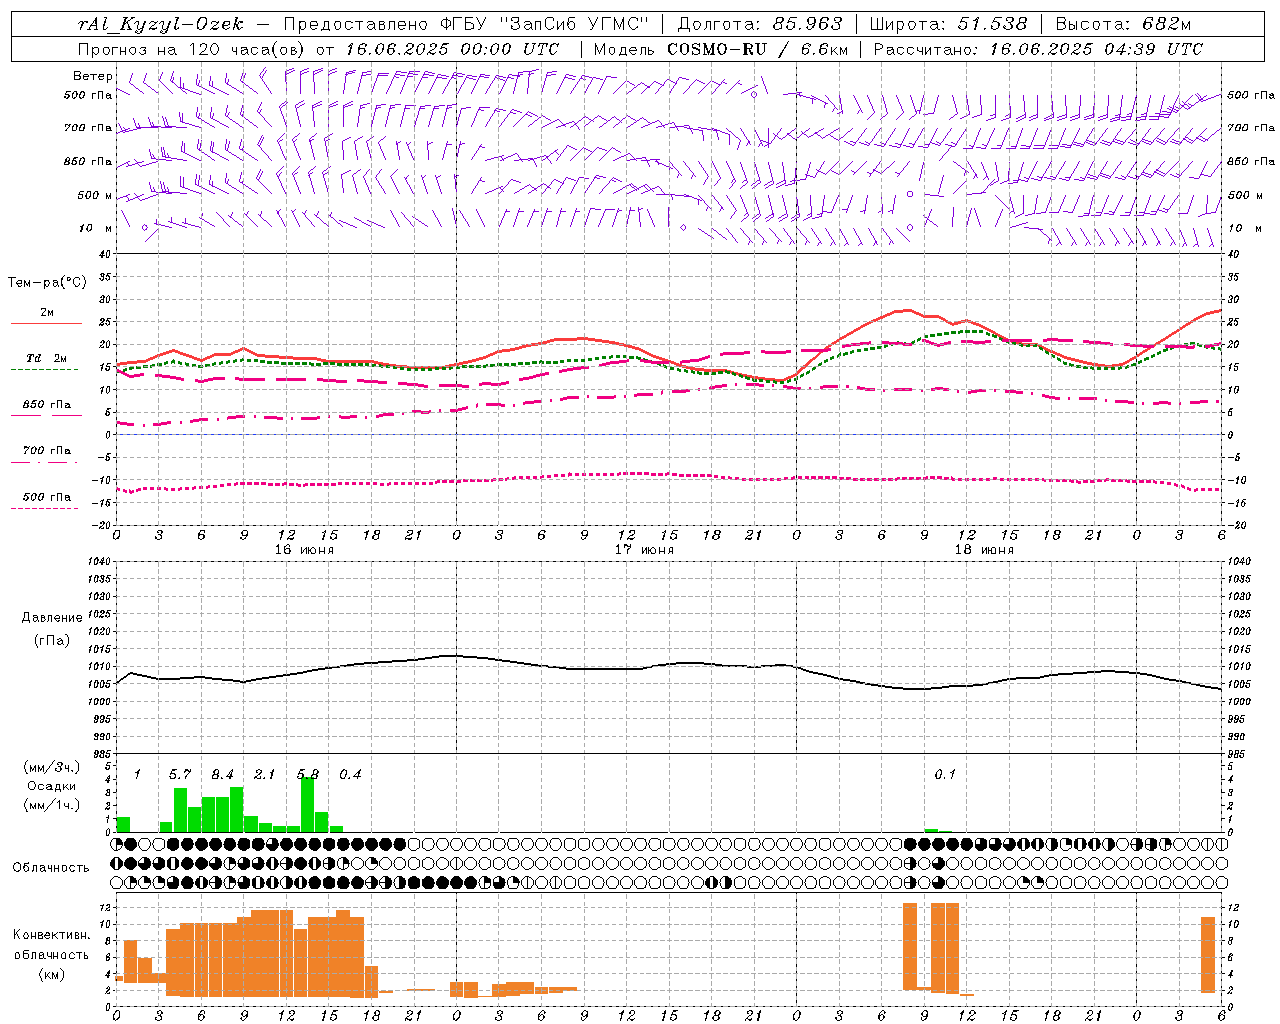Click the 10 м wind level label on left
Viewport: 1280px width, 1024px height.
click(x=95, y=228)
